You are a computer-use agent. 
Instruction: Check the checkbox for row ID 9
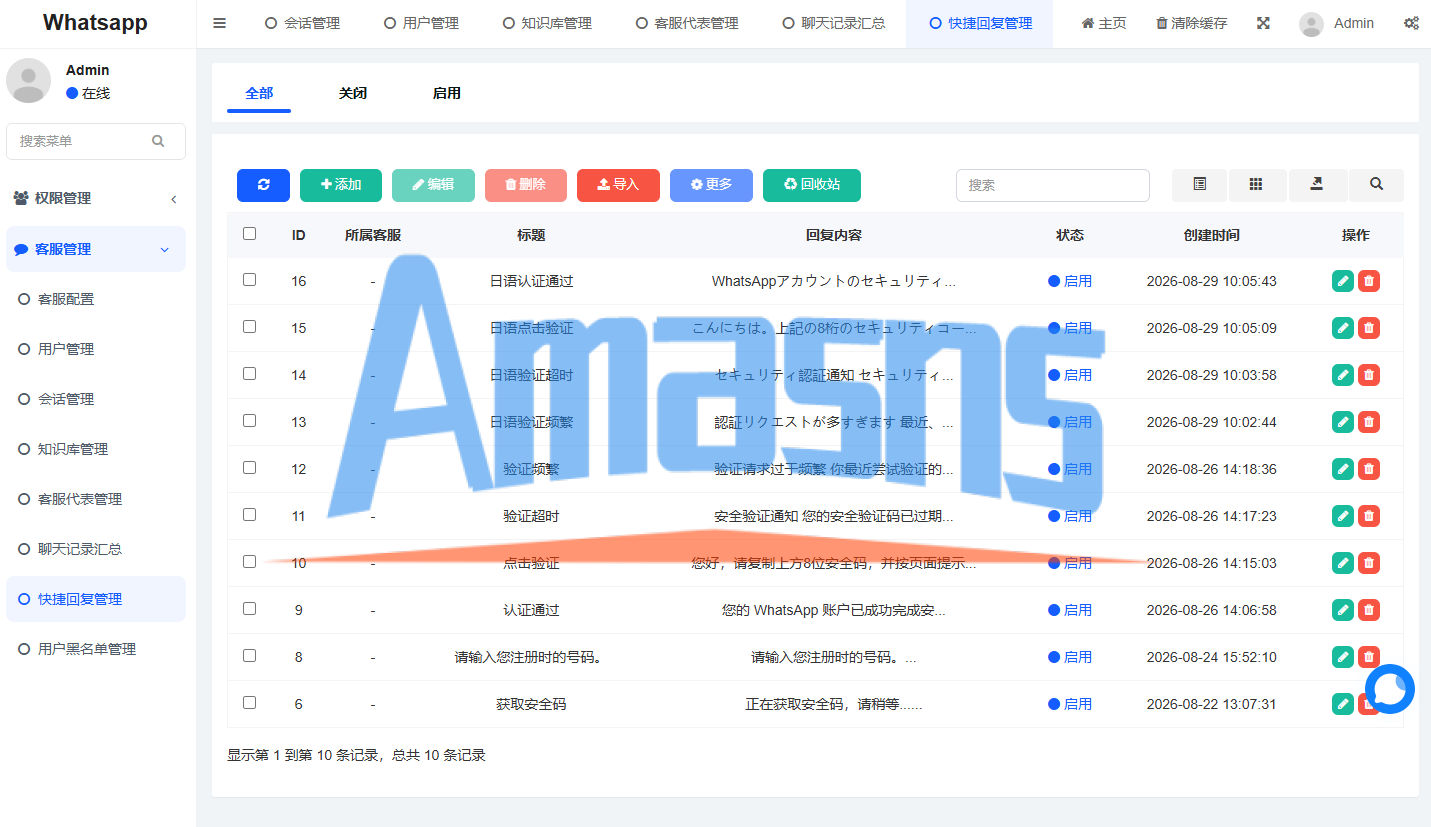[x=249, y=609]
